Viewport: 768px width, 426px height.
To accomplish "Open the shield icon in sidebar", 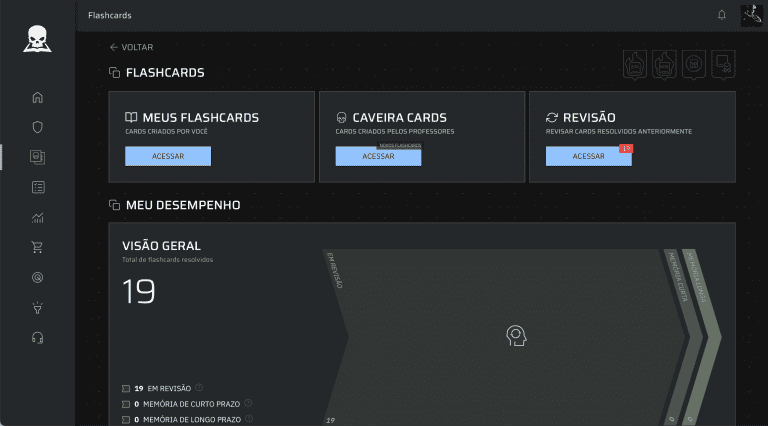I will [x=38, y=127].
